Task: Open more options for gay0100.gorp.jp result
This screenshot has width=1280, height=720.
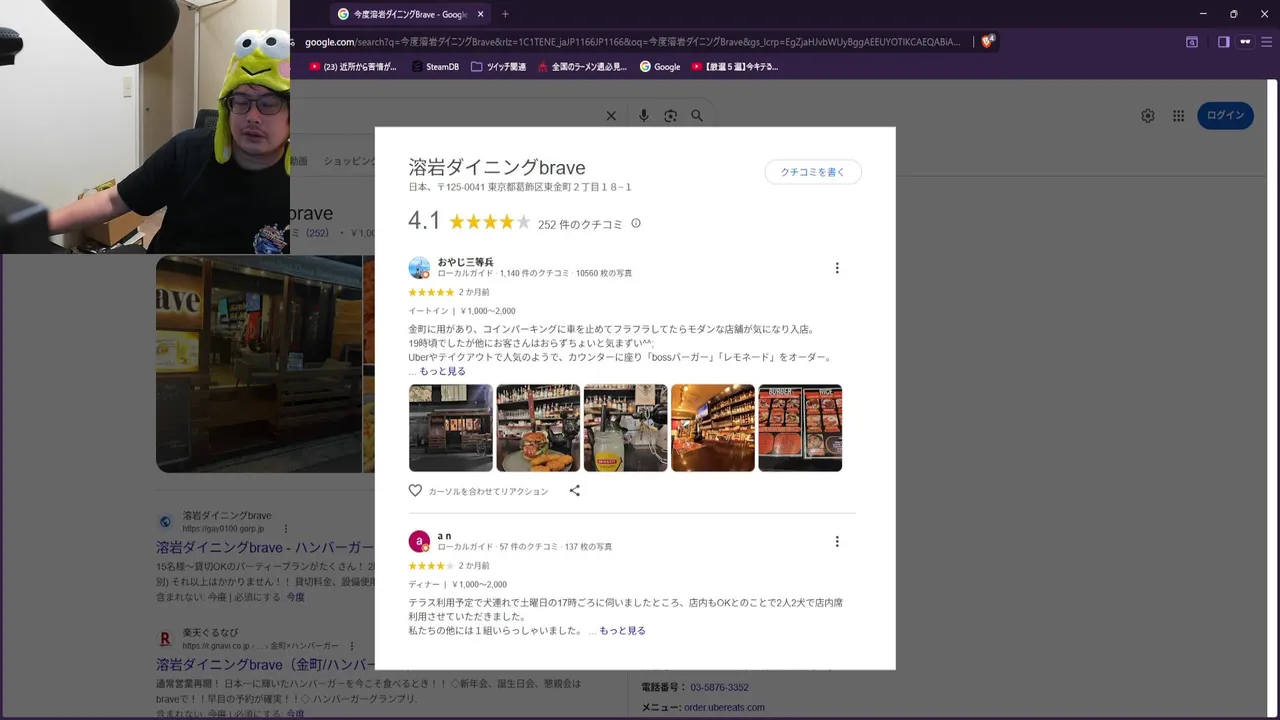Action: [285, 529]
